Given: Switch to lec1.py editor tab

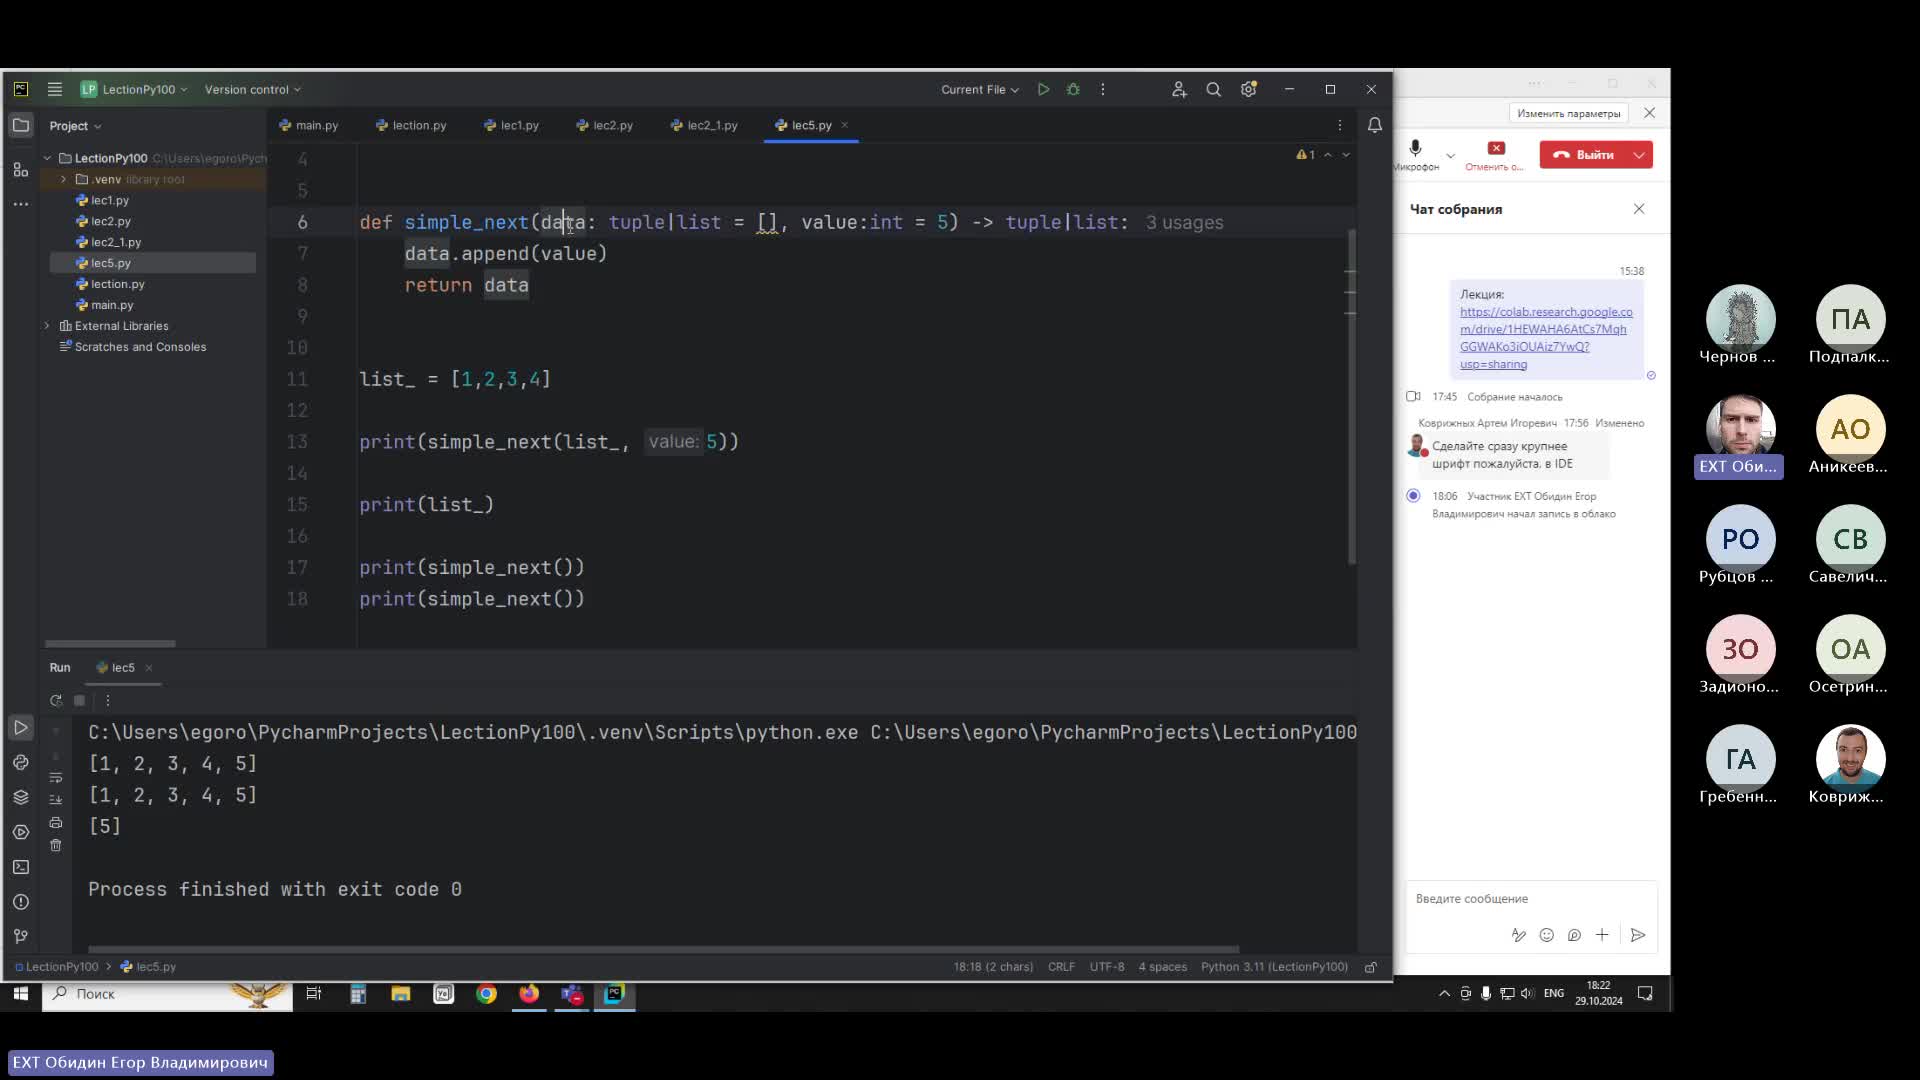Looking at the screenshot, I should pos(511,125).
